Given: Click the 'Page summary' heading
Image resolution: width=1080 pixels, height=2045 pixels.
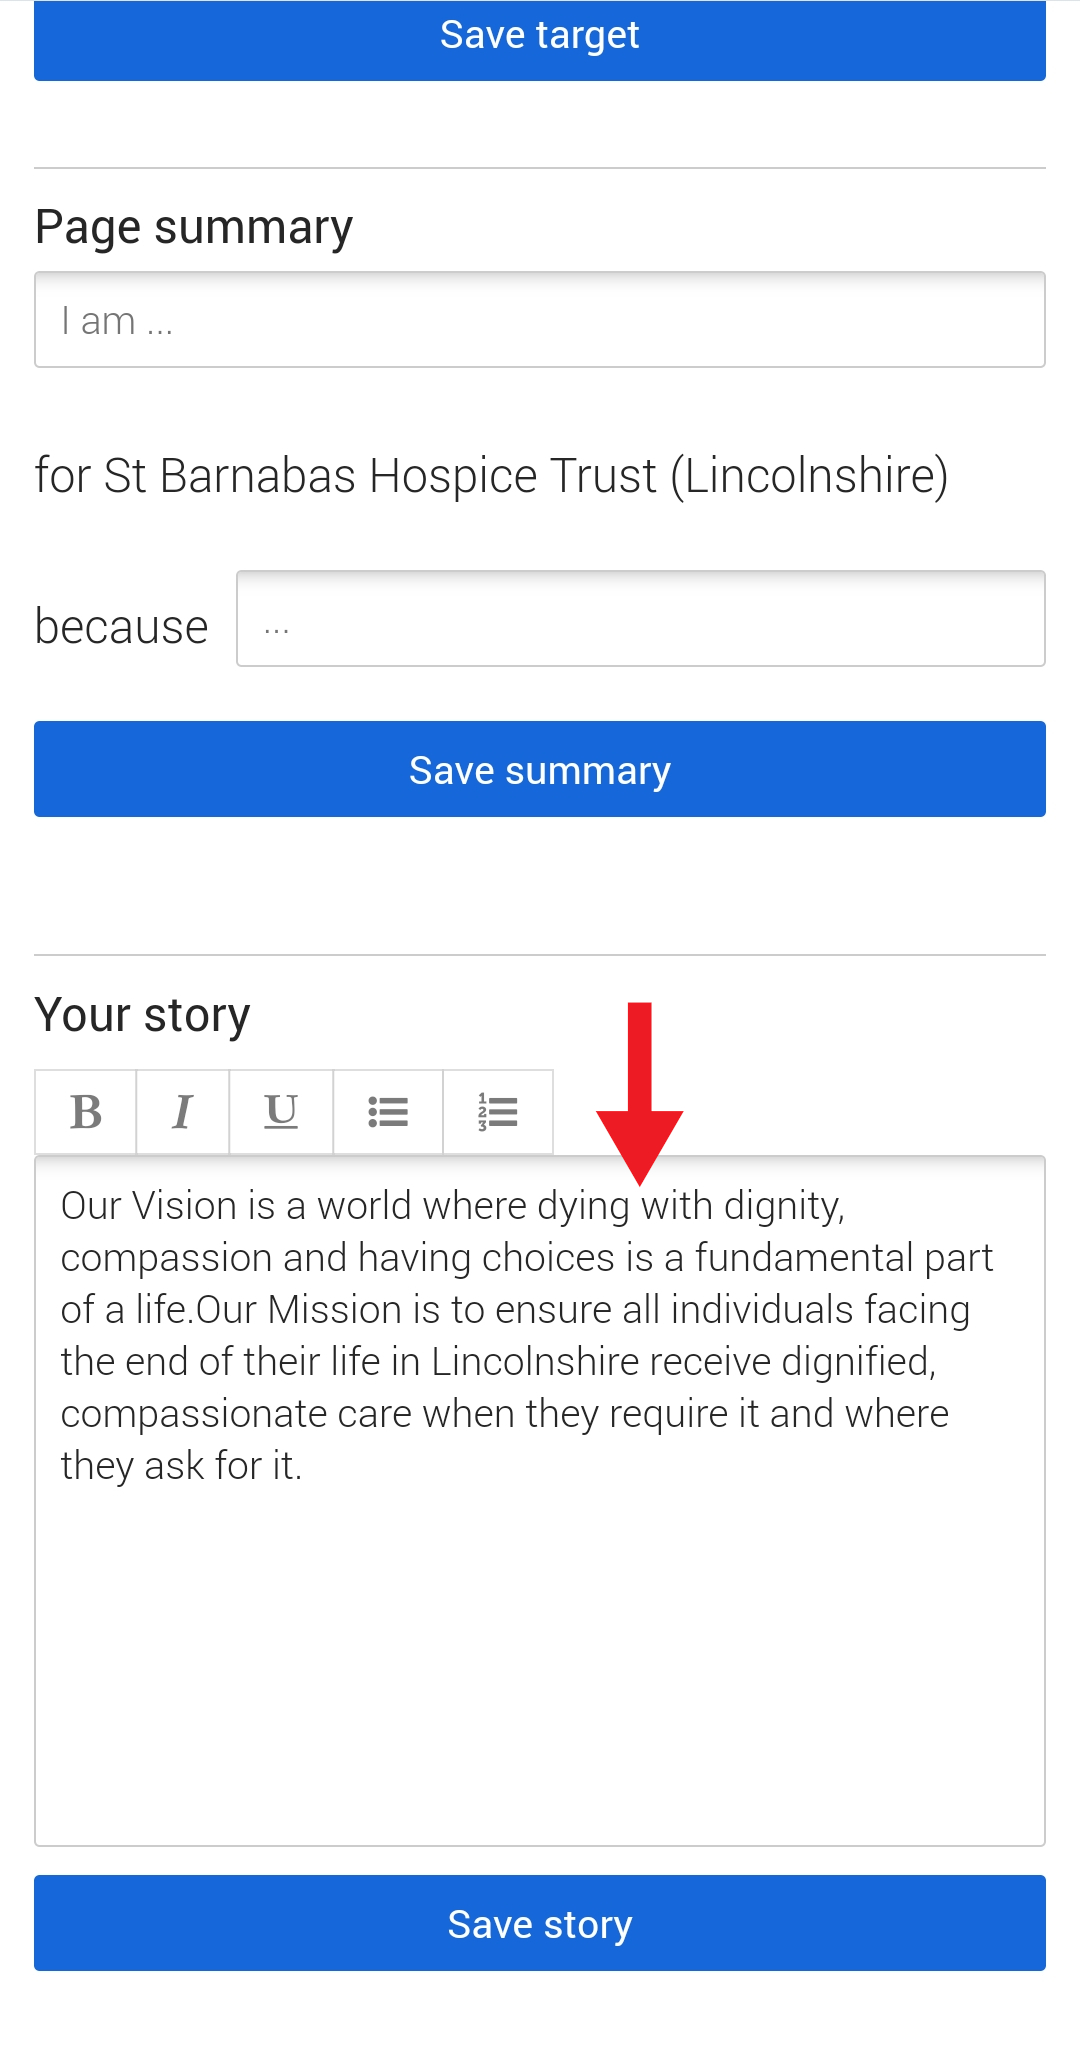Looking at the screenshot, I should point(194,227).
